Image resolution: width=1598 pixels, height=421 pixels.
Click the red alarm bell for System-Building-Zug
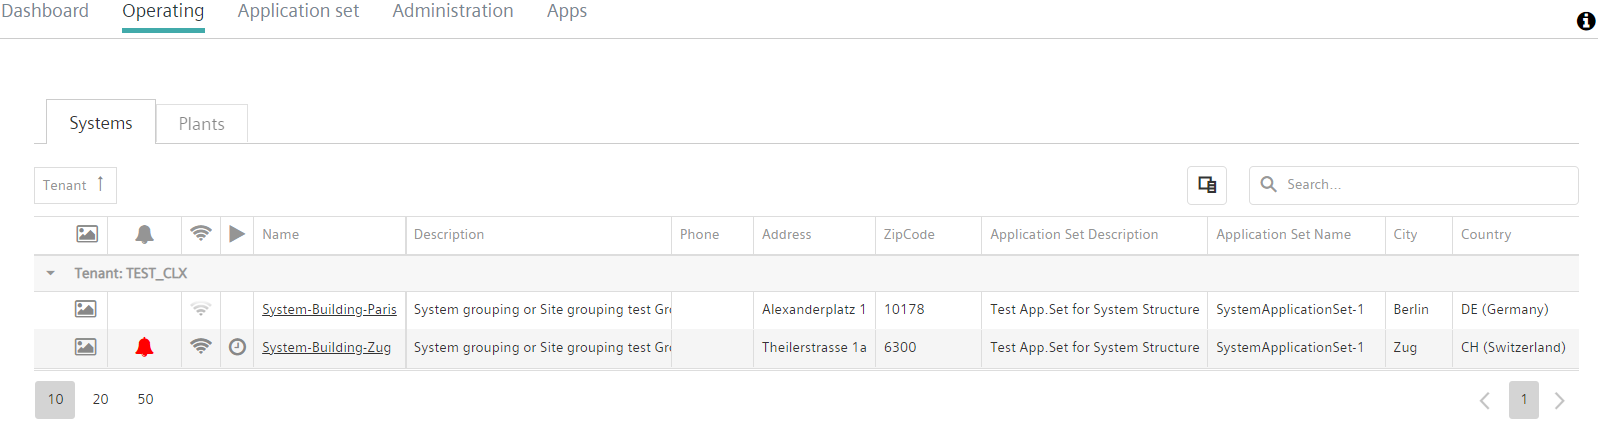(x=144, y=347)
